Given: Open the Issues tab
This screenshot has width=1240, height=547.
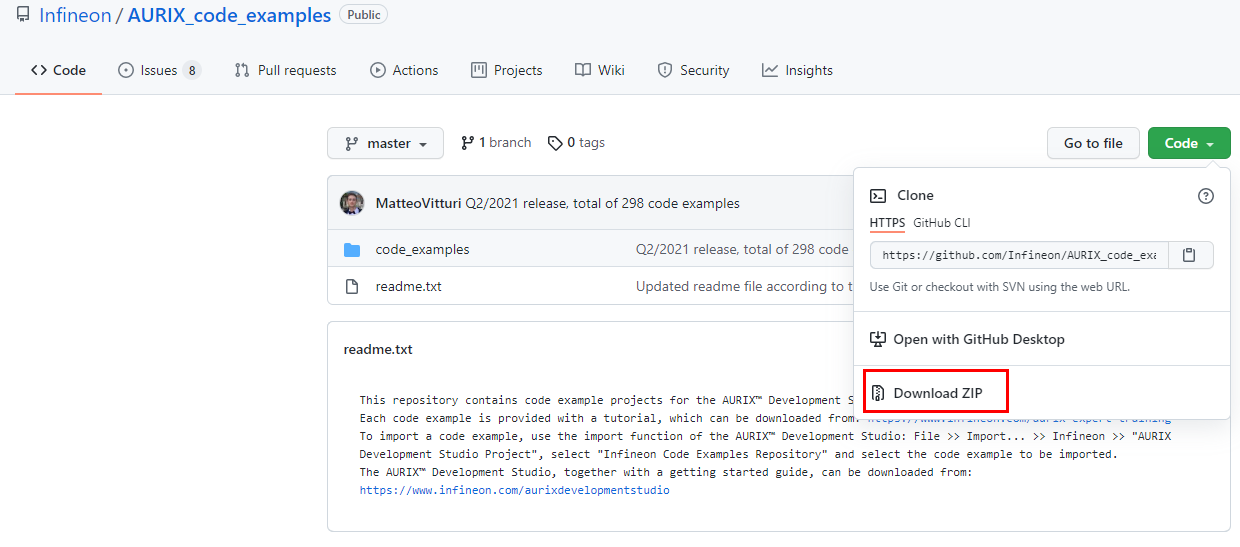Looking at the screenshot, I should coord(159,70).
